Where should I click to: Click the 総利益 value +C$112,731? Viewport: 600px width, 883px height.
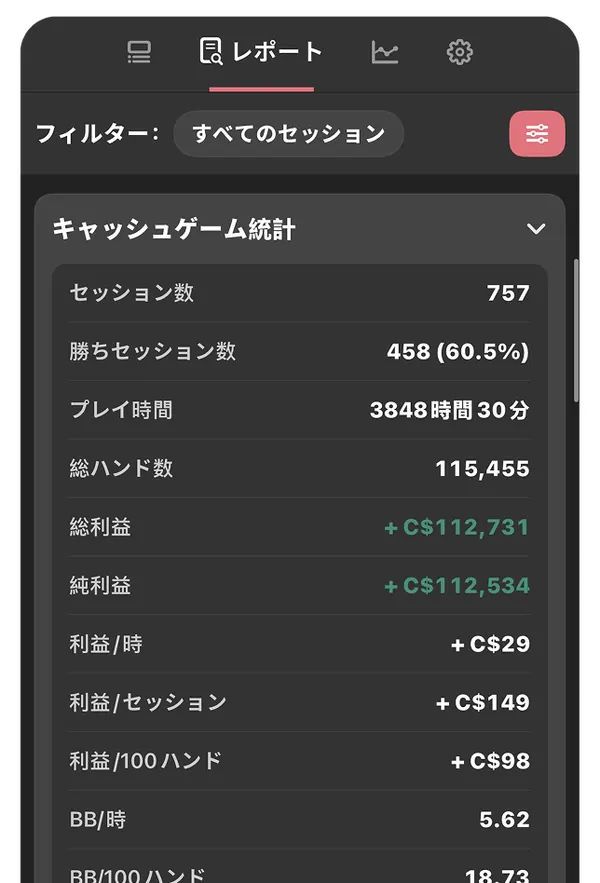tap(456, 527)
